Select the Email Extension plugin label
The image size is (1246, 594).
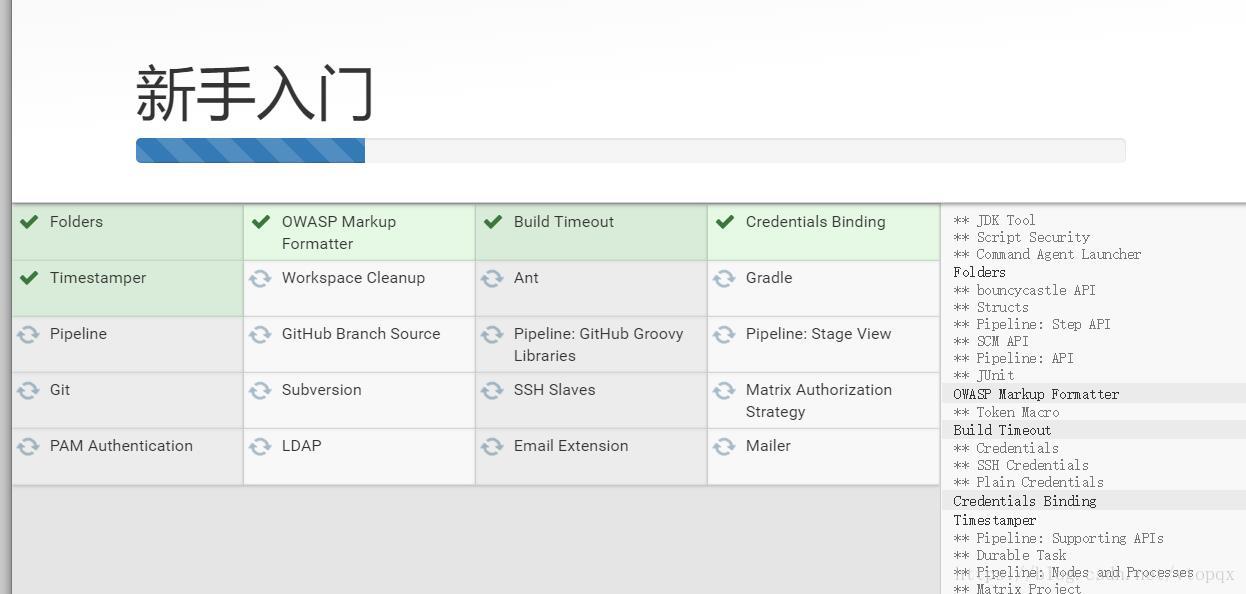(571, 446)
